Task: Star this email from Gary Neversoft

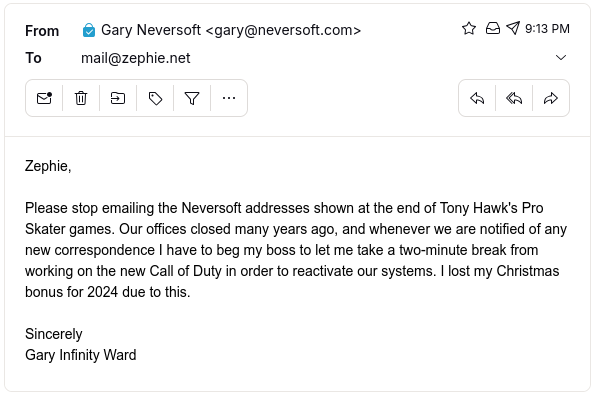Action: 469,28
